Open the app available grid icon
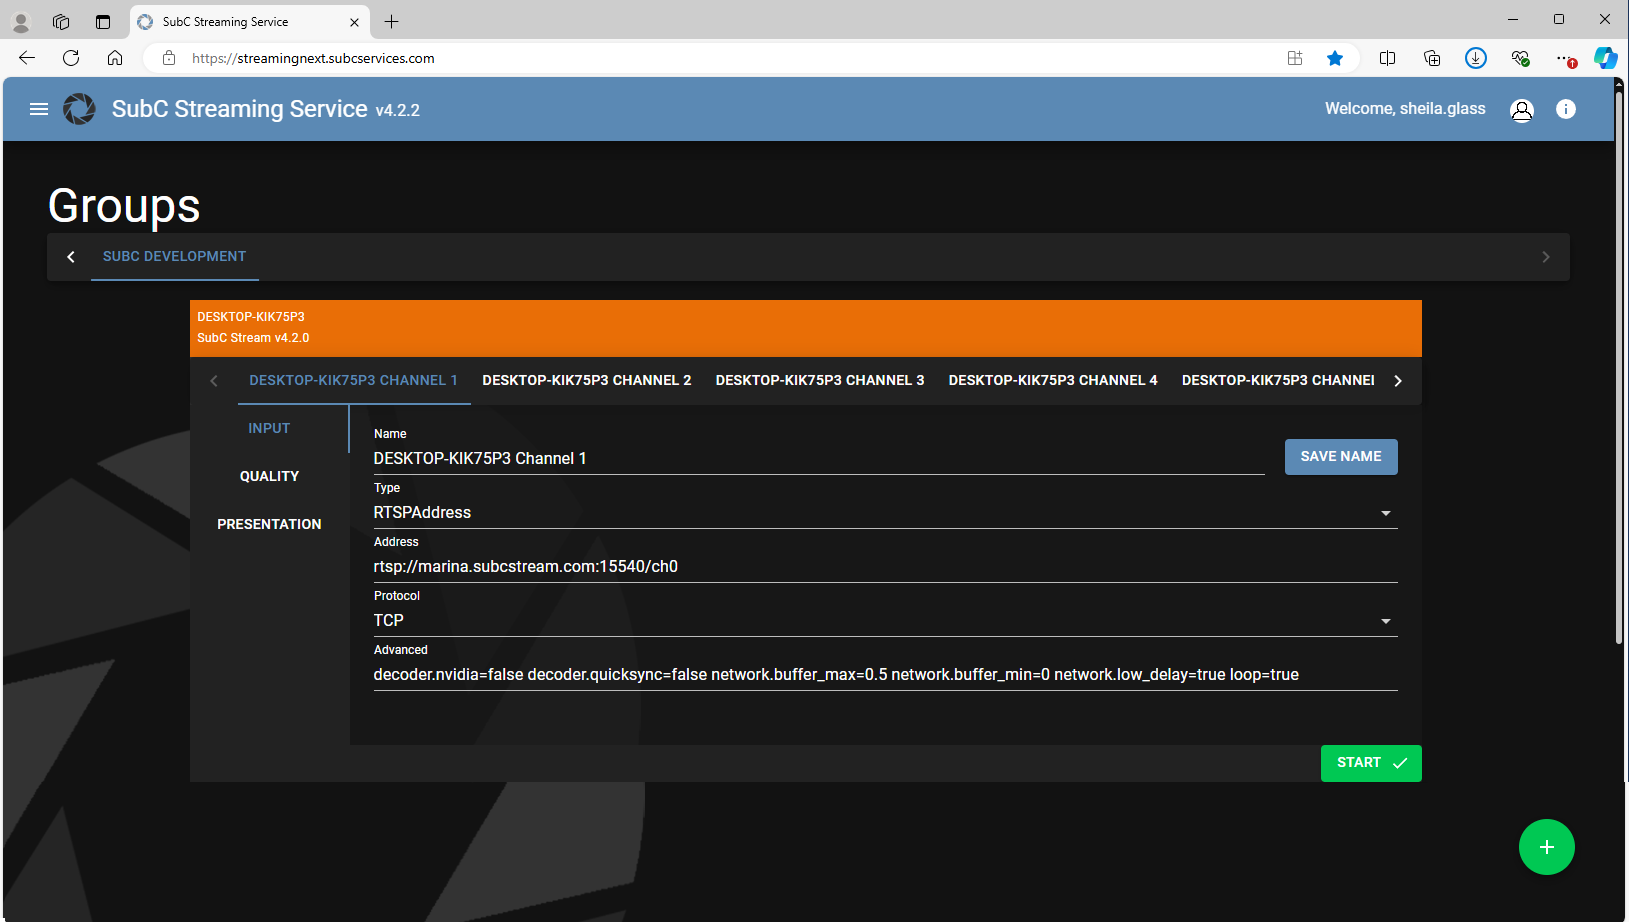Screen dimensions: 1629x922 tap(1295, 58)
